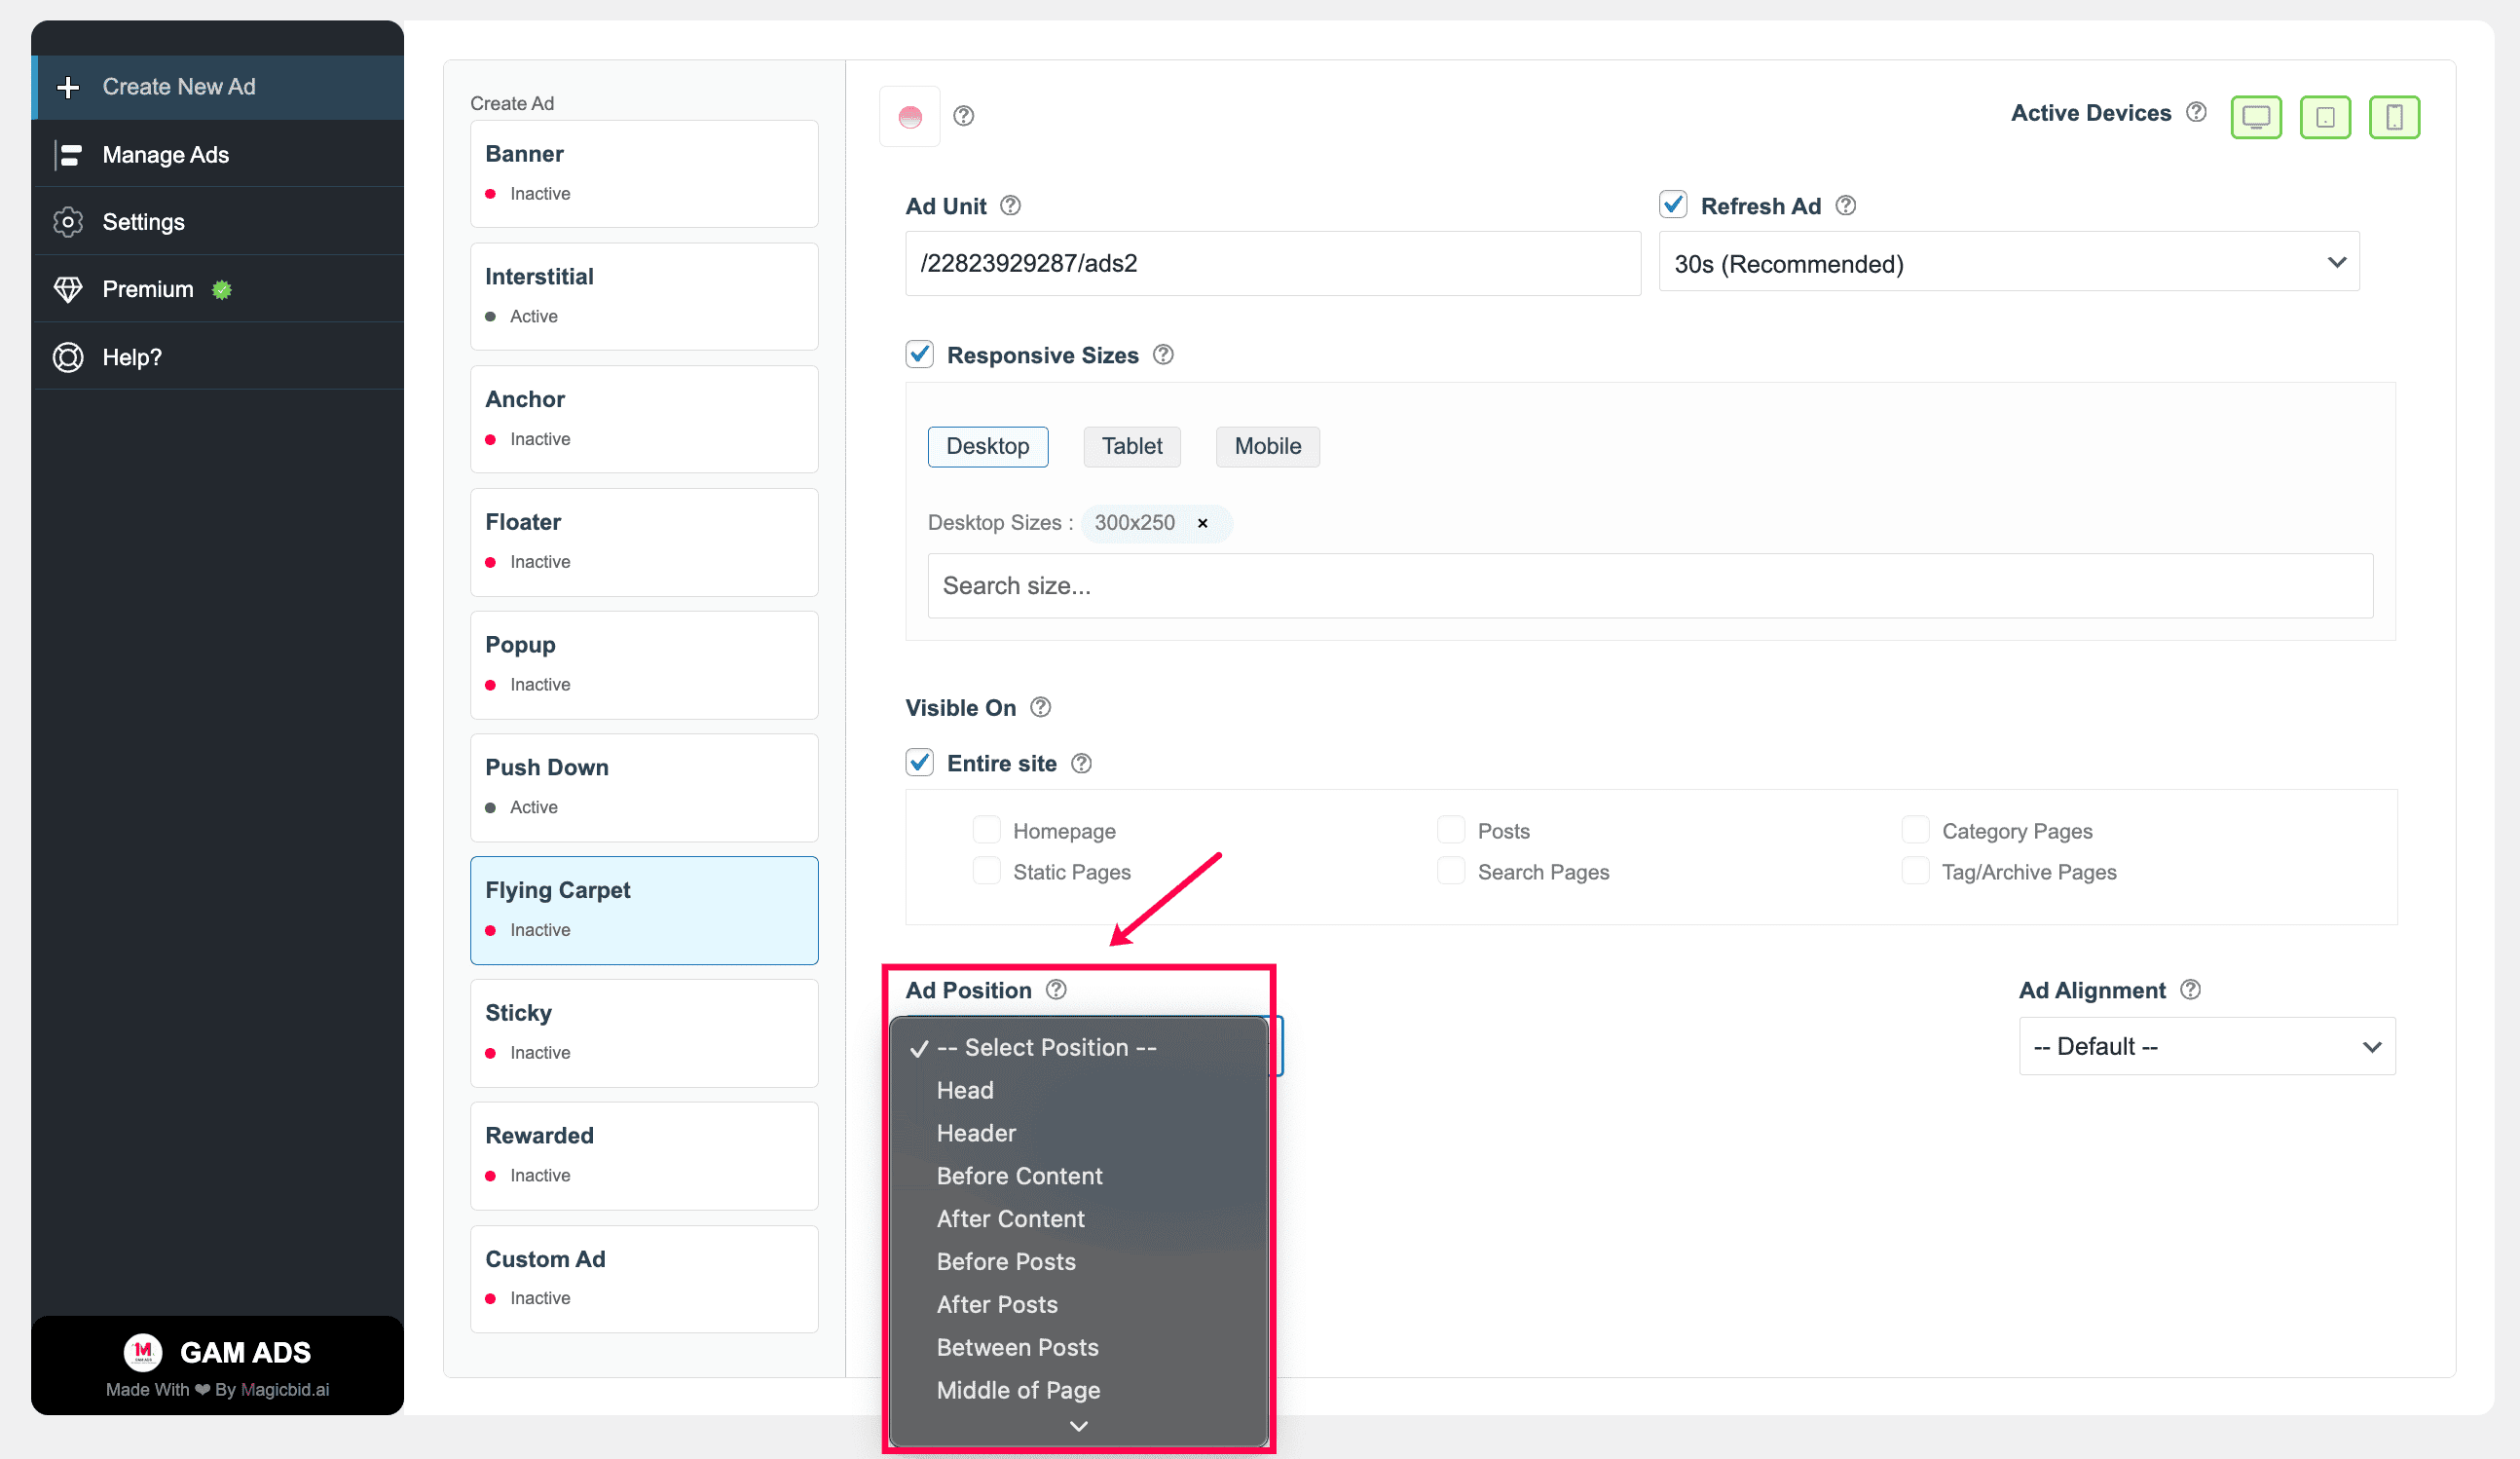Open the Push Down ad type
This screenshot has width=2520, height=1459.
644,787
